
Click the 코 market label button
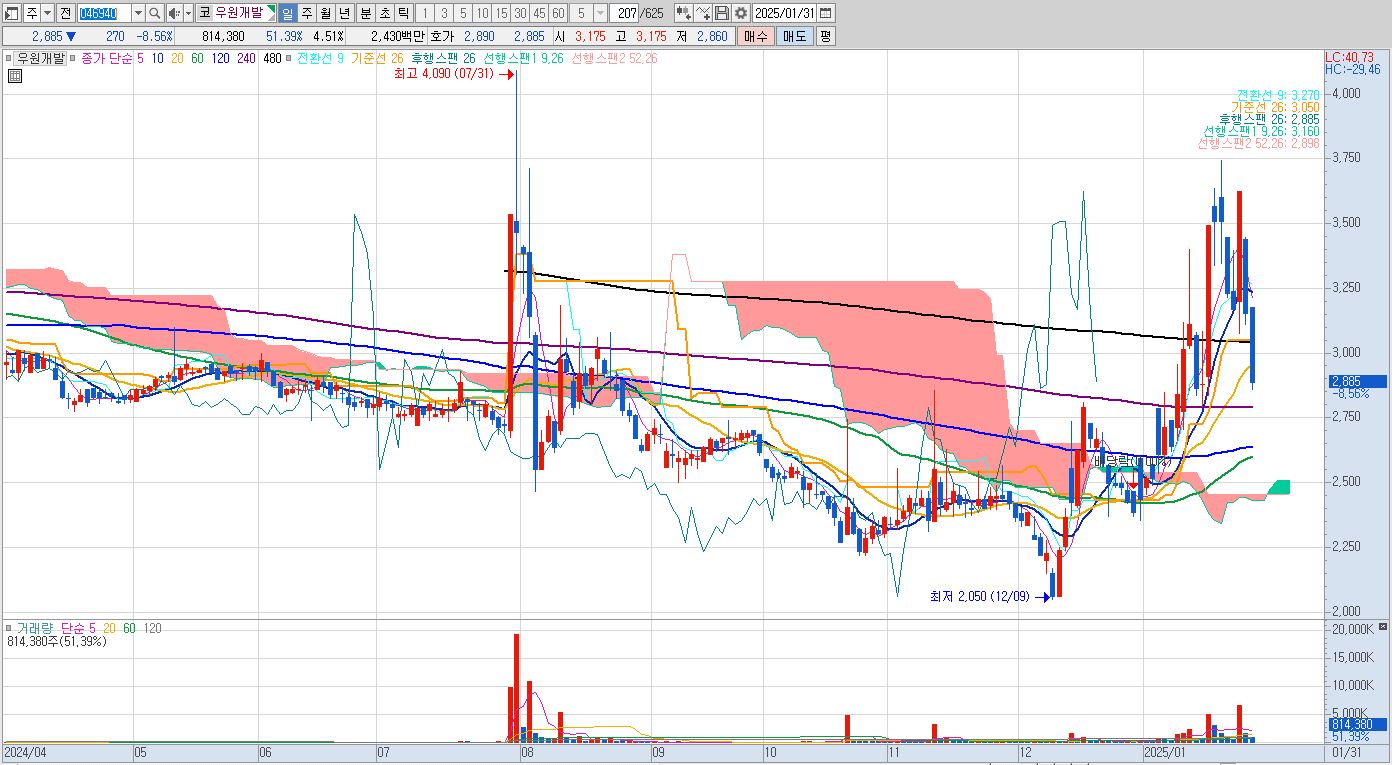point(205,13)
